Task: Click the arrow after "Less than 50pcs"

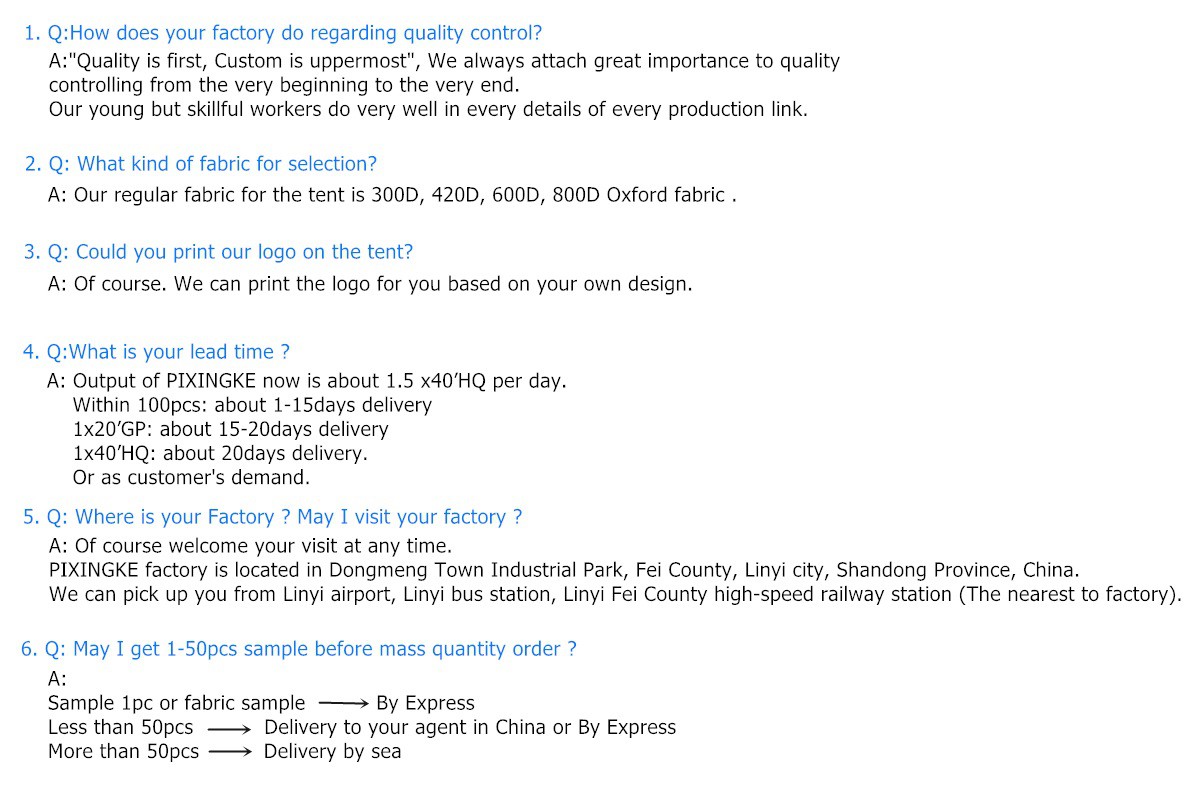Action: 229,728
